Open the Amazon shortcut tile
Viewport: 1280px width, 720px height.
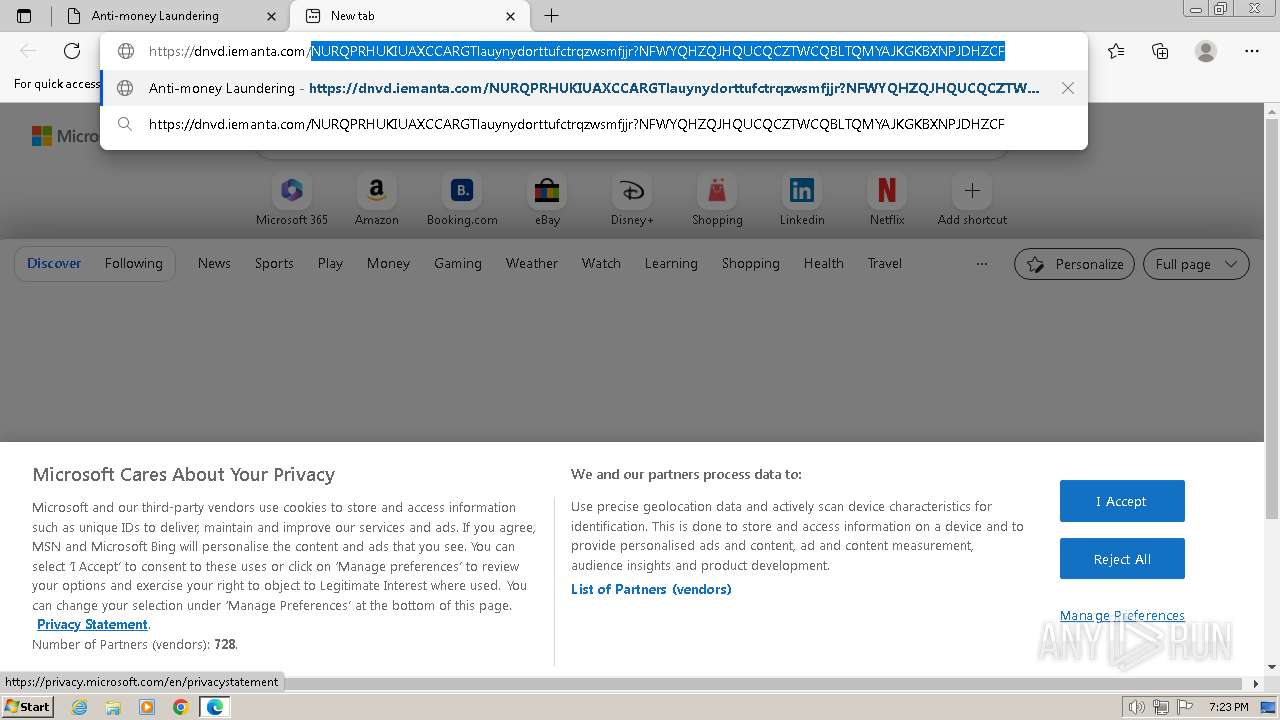click(377, 200)
